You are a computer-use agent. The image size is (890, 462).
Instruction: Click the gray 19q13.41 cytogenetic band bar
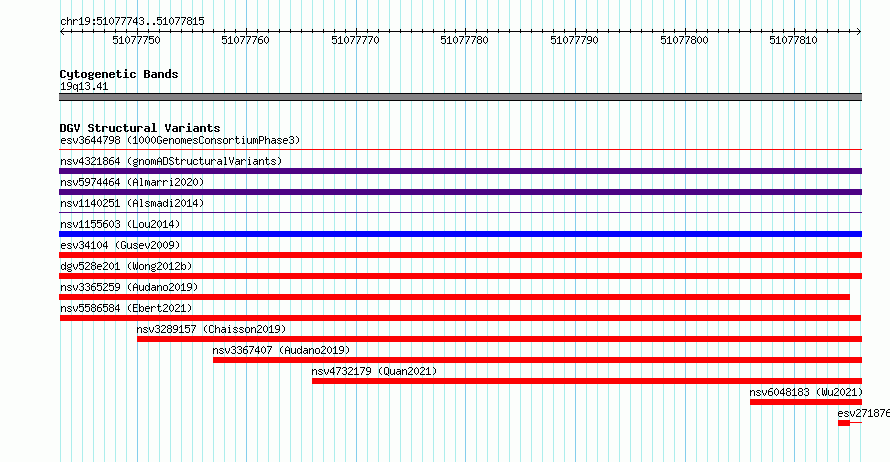click(460, 97)
